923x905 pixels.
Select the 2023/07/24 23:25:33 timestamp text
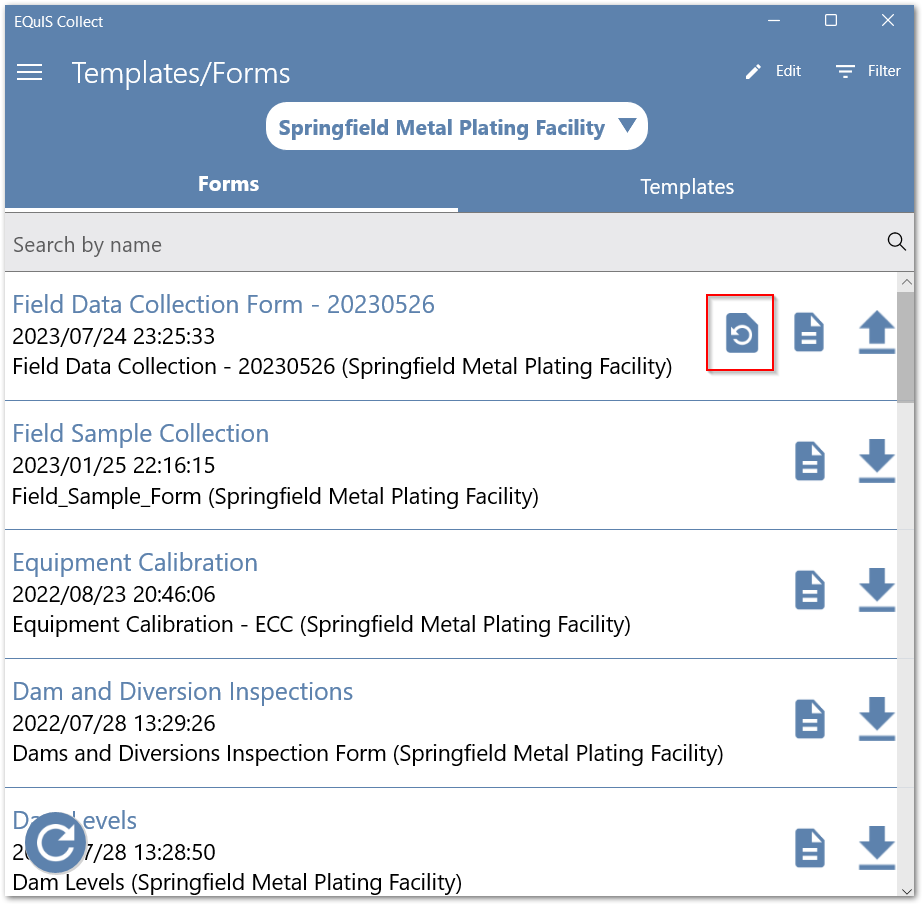point(114,336)
